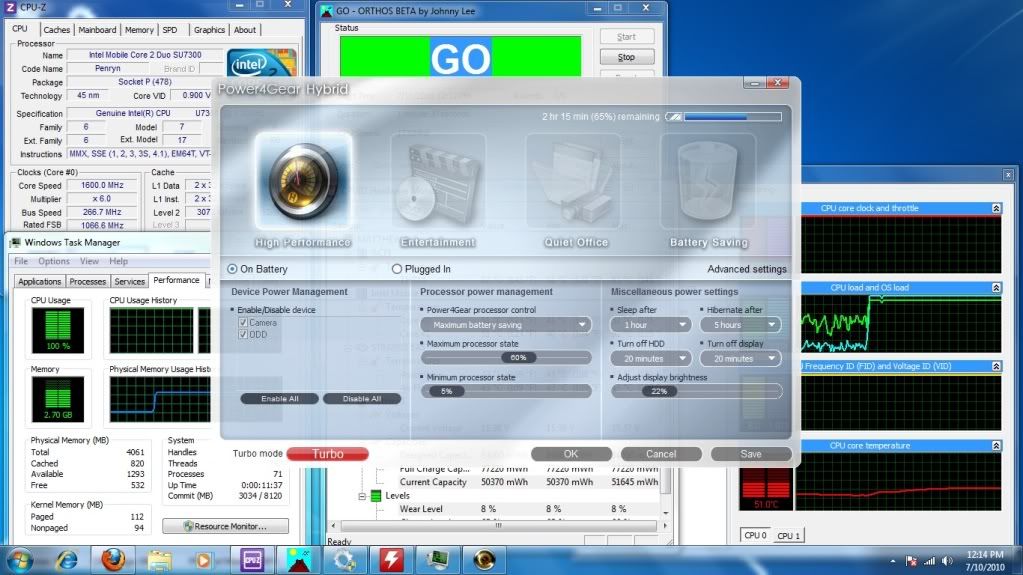
Task: Switch to Battery Saving mode icon
Action: (x=708, y=182)
